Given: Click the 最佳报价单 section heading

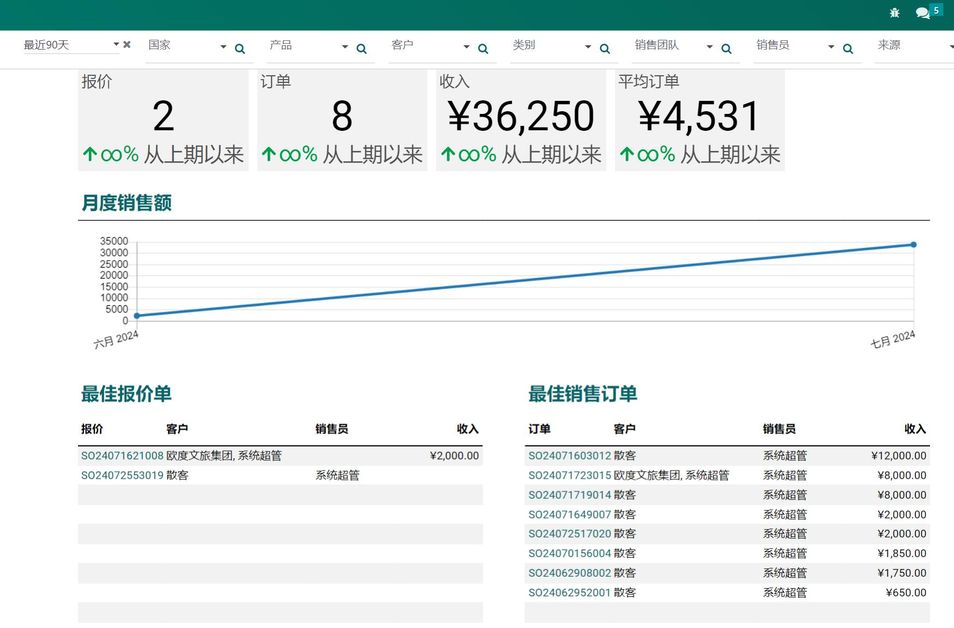Looking at the screenshot, I should click(127, 394).
